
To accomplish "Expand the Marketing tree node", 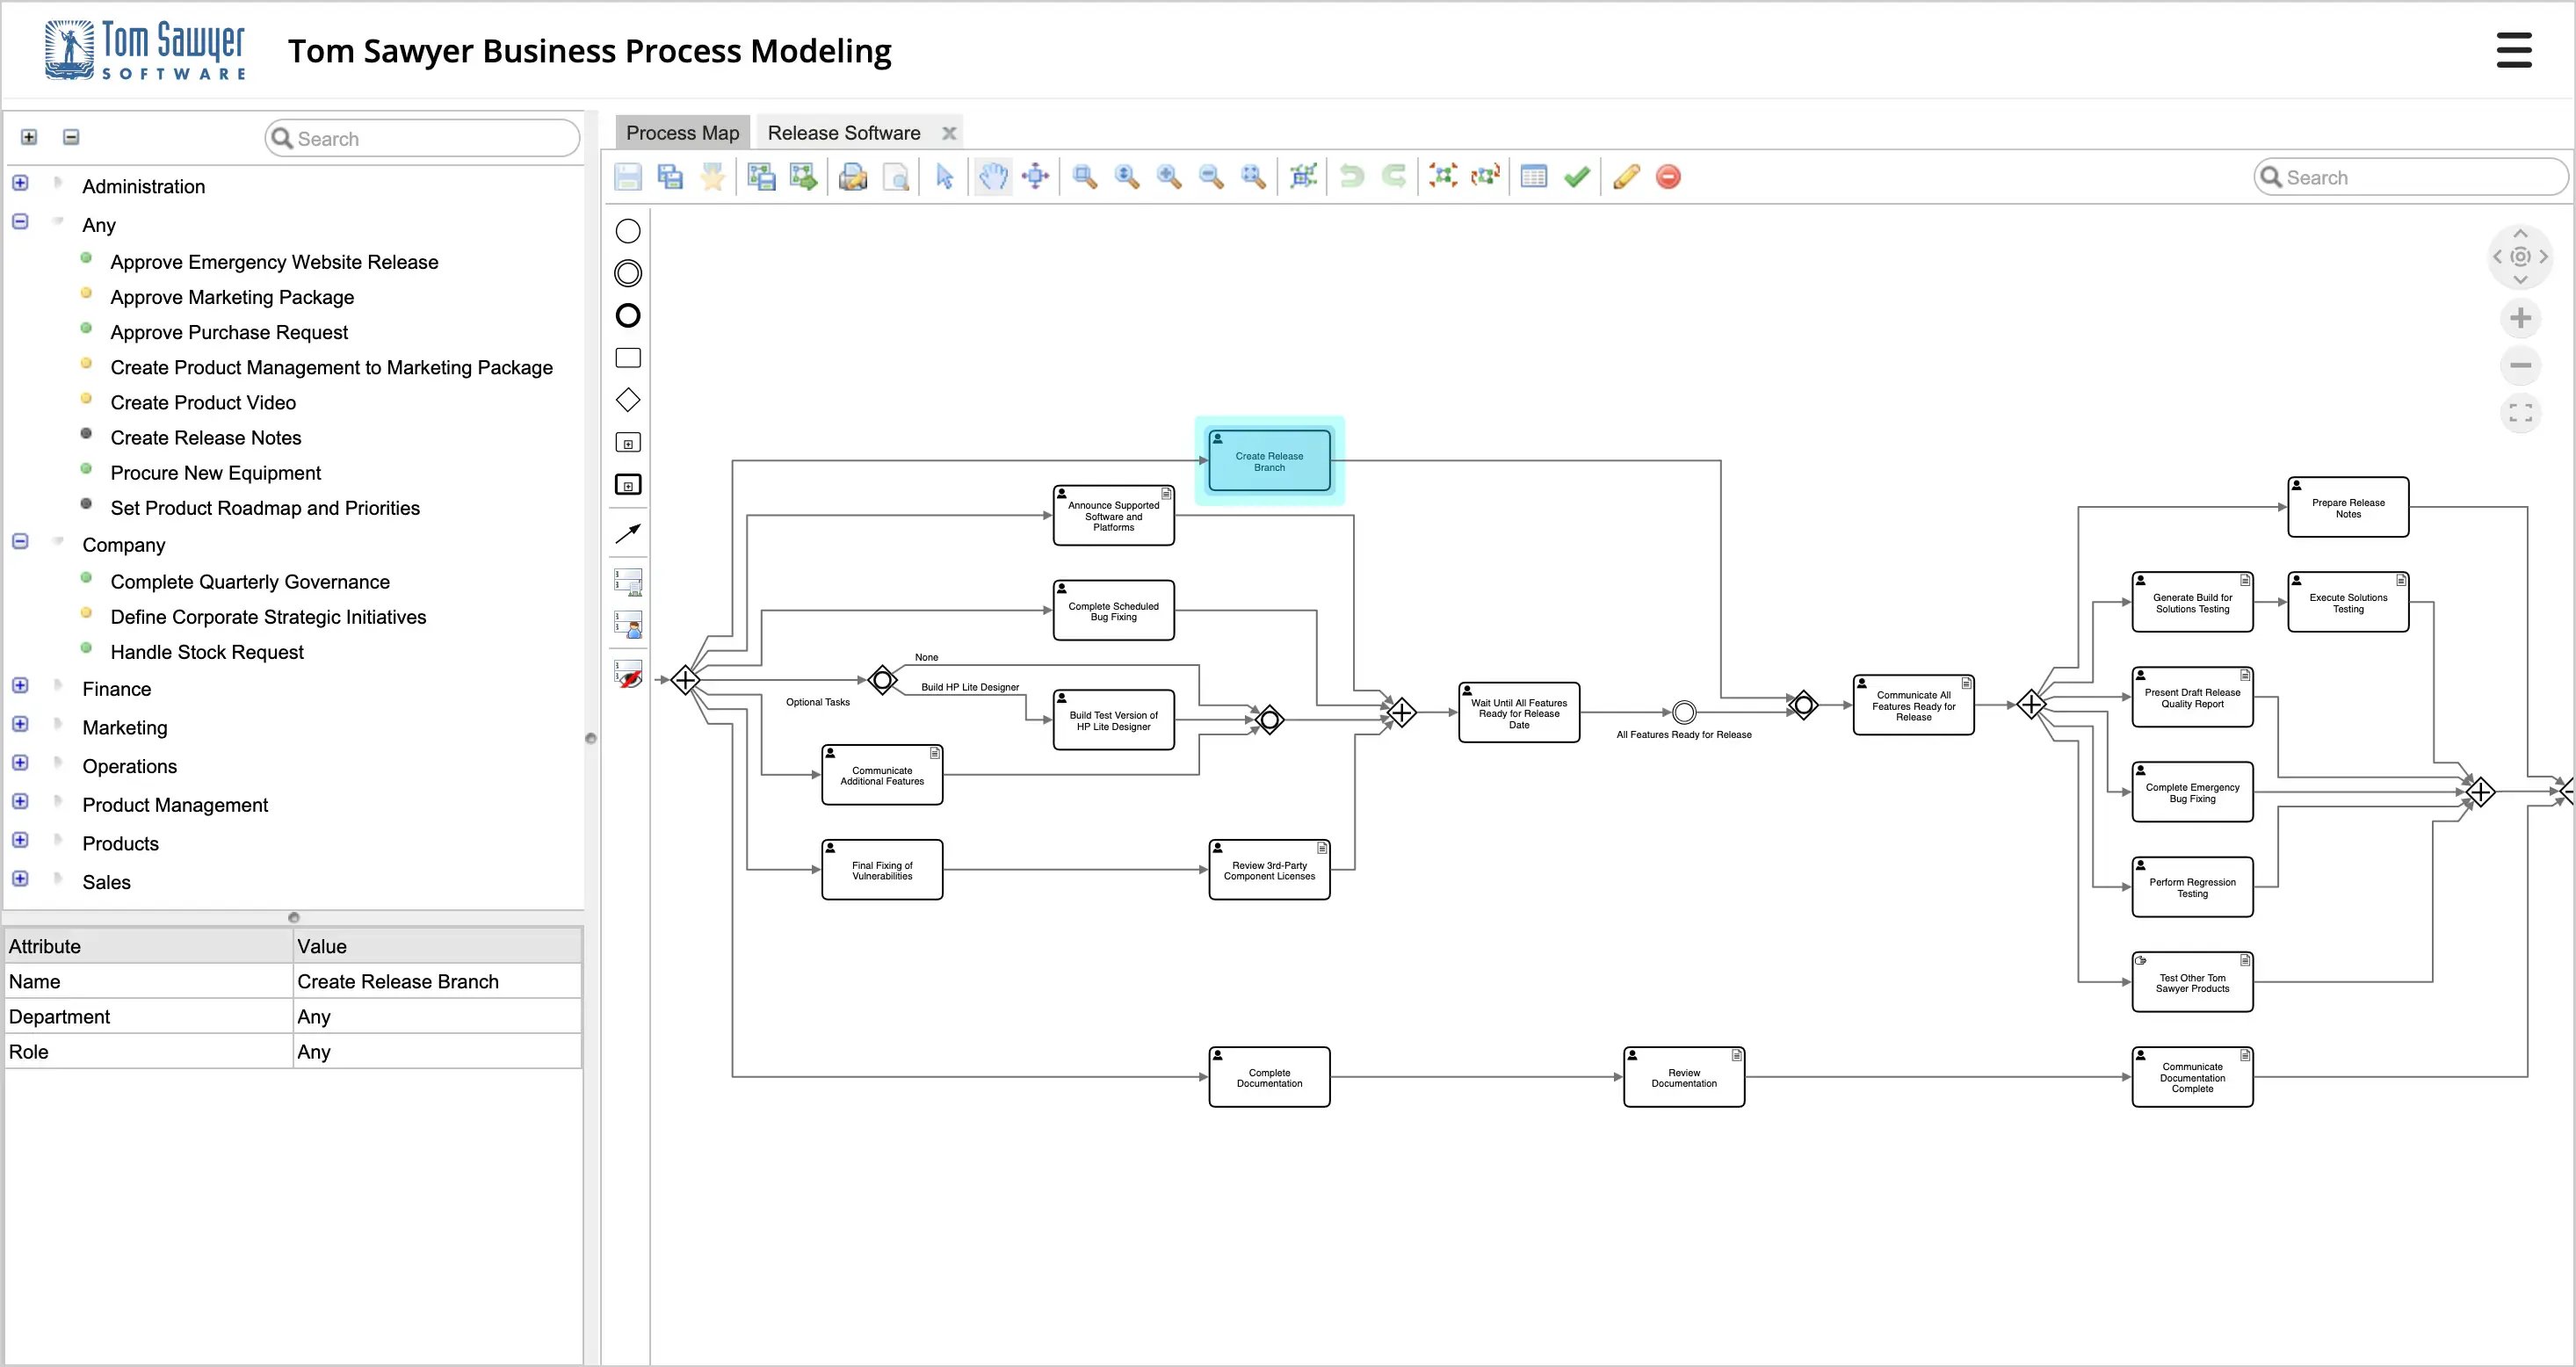I will click(x=20, y=724).
